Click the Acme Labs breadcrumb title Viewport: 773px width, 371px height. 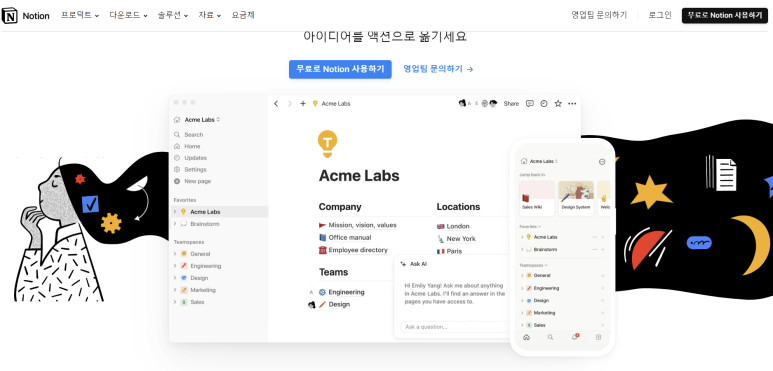(336, 103)
